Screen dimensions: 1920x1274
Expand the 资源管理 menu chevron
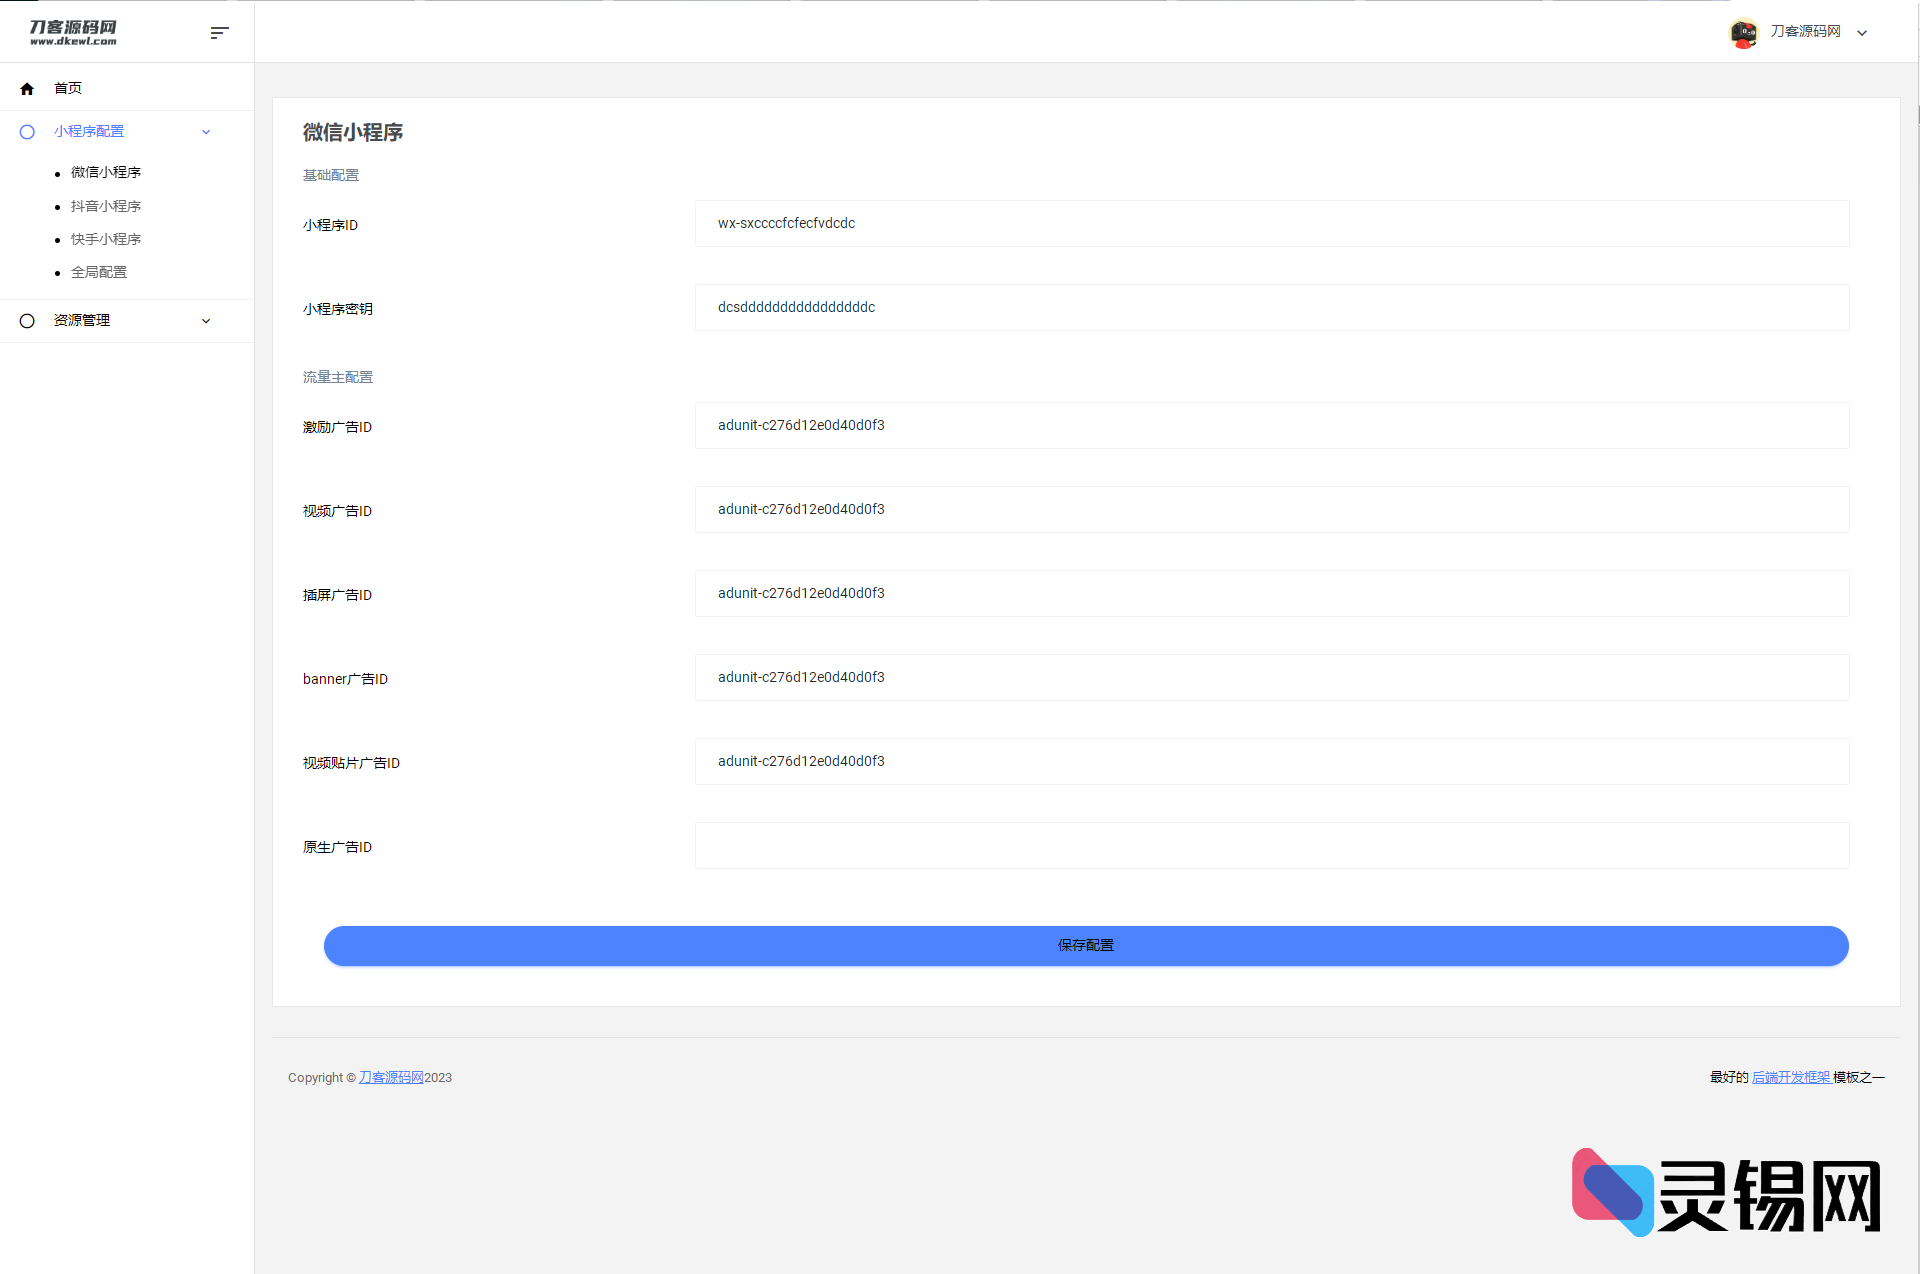point(206,321)
